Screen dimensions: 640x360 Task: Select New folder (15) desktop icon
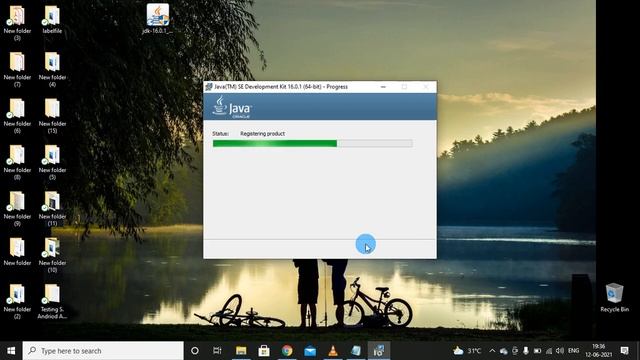click(52, 116)
